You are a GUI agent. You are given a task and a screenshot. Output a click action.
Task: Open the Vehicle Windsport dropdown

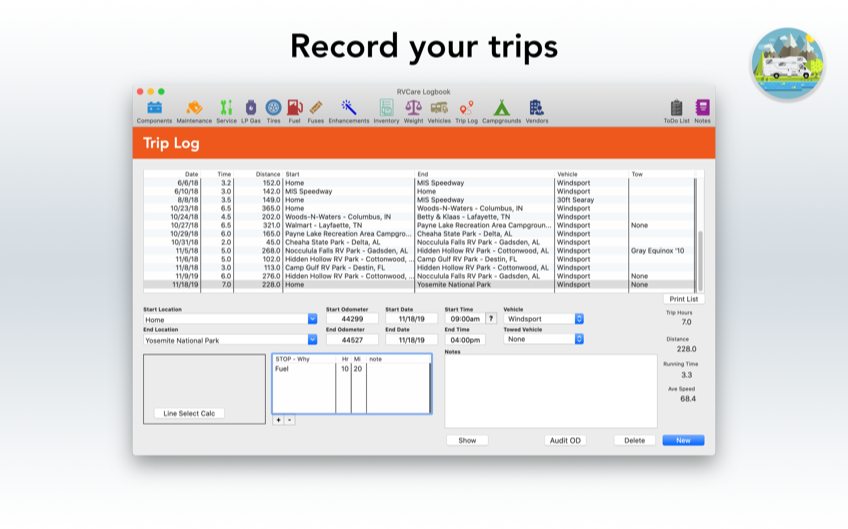[x=579, y=319]
